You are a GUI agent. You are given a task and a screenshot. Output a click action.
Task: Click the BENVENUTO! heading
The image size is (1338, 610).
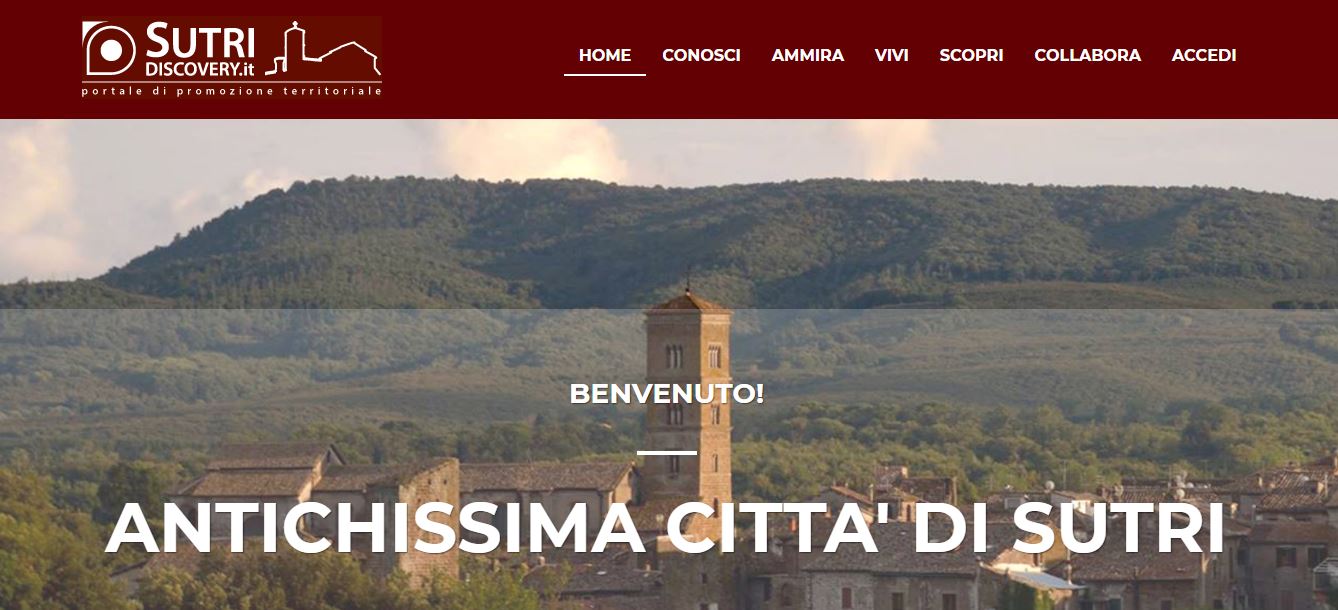[667, 393]
